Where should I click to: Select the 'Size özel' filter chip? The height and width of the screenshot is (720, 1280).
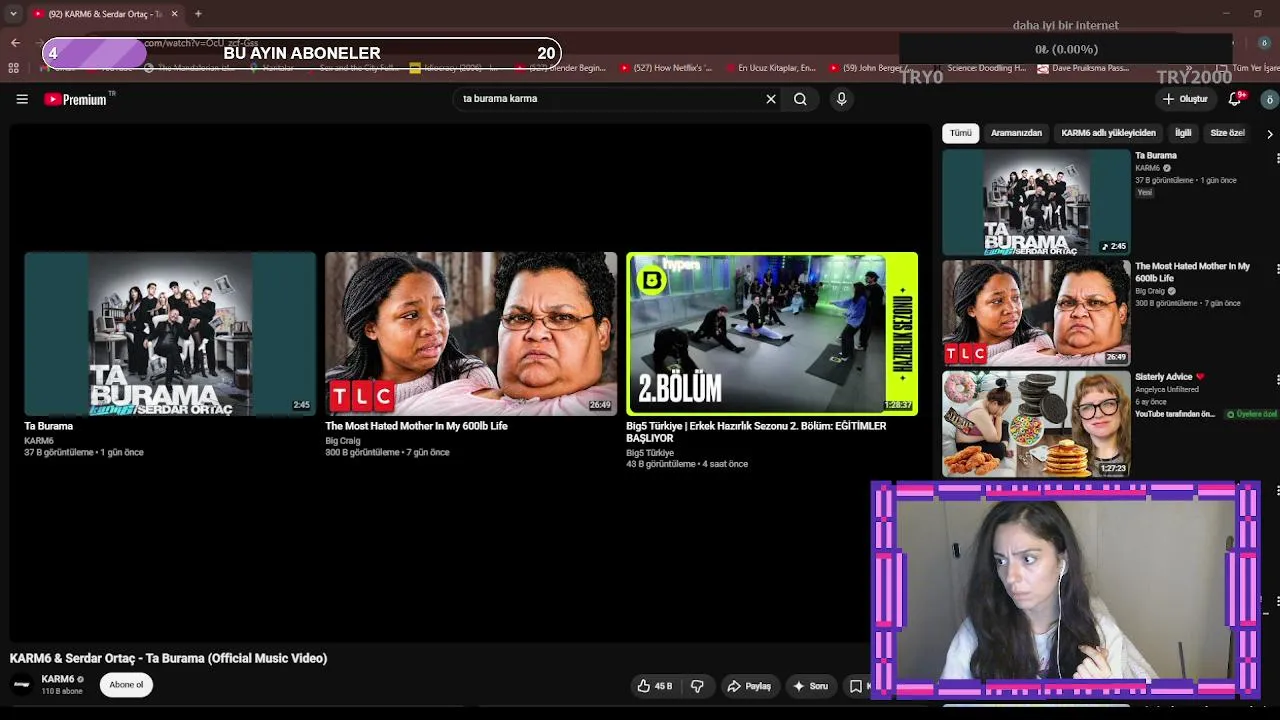point(1227,133)
